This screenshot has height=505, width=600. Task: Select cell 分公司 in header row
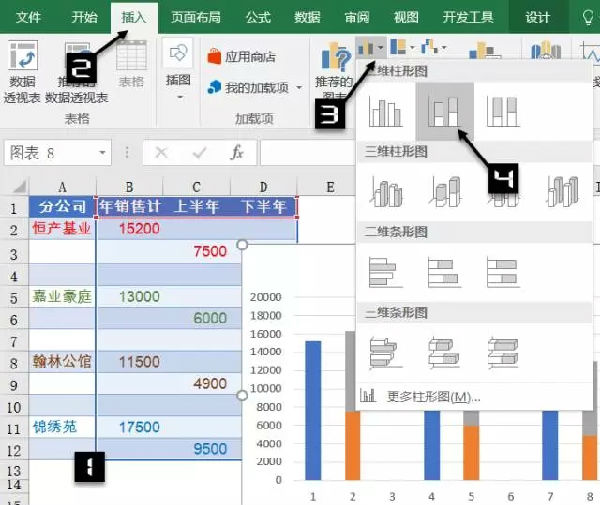coord(62,207)
